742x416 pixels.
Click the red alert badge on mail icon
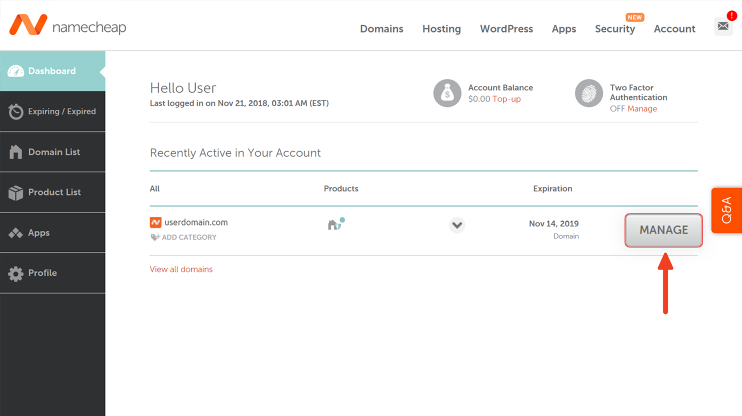pyautogui.click(x=732, y=16)
